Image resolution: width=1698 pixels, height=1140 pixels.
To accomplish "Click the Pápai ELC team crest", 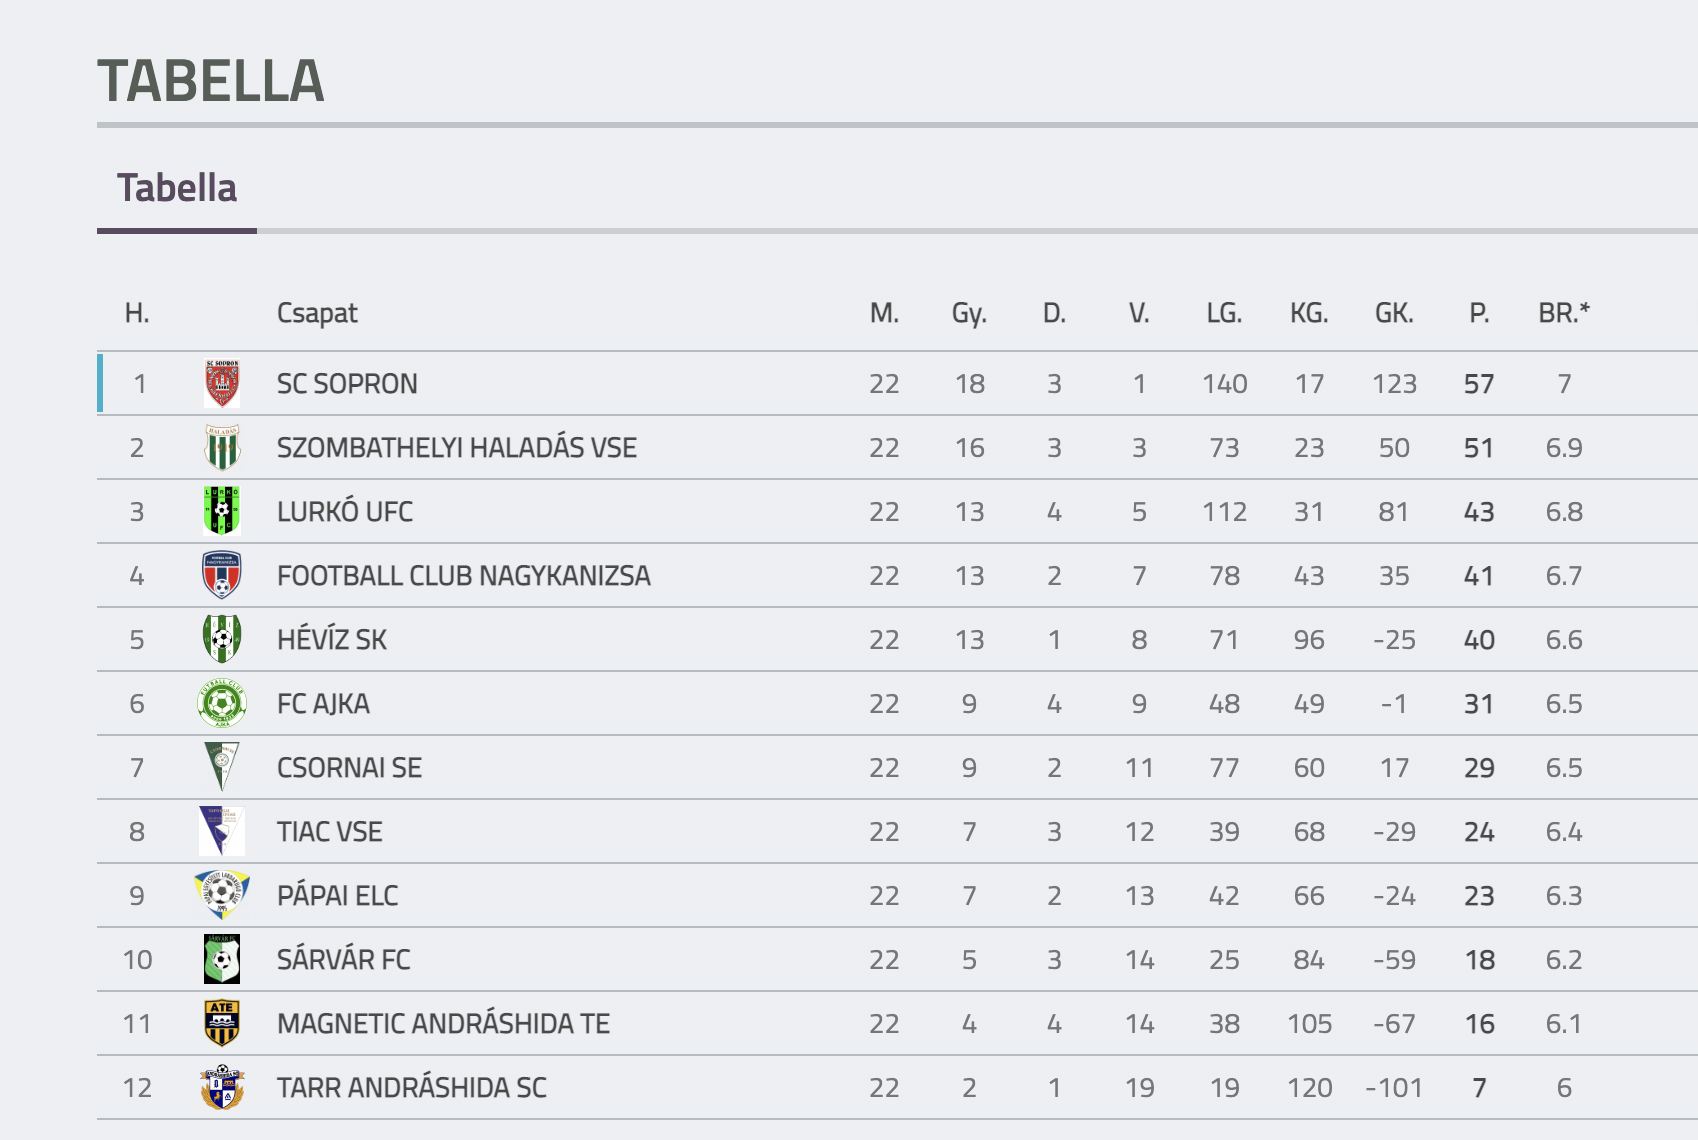I will (x=222, y=896).
